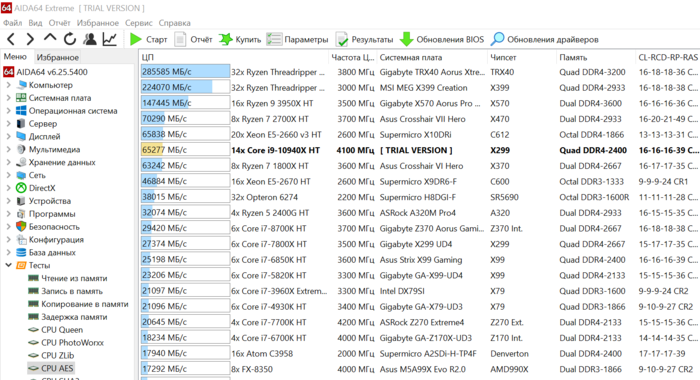Image resolution: width=700 pixels, height=380 pixels.
Task: Open the Отчёт menu in the menu bar
Action: coord(59,23)
